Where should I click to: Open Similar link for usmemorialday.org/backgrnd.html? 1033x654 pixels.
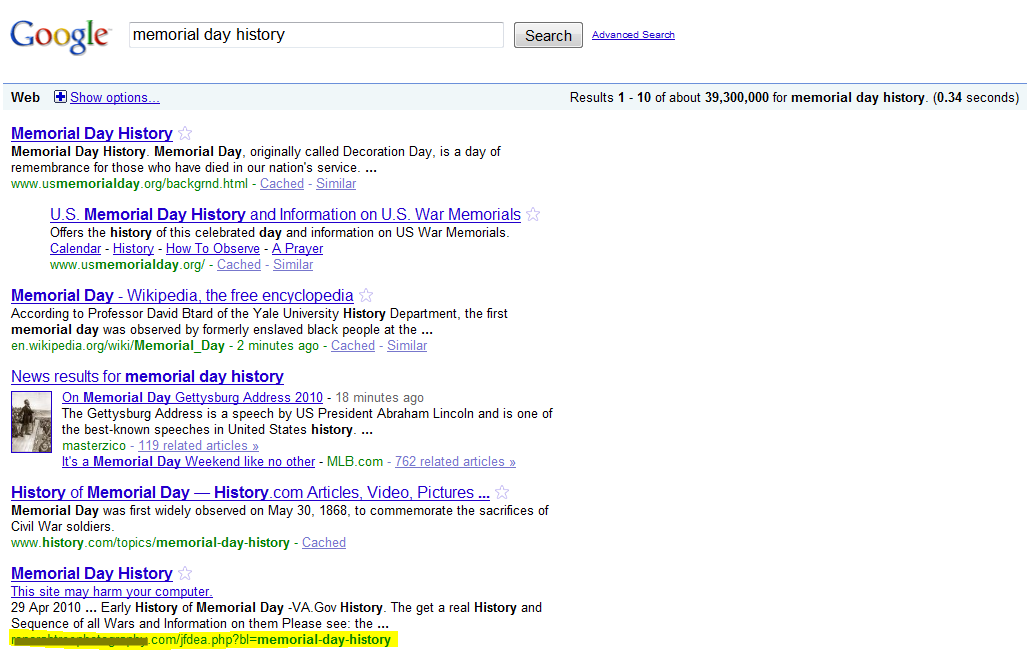click(x=336, y=184)
